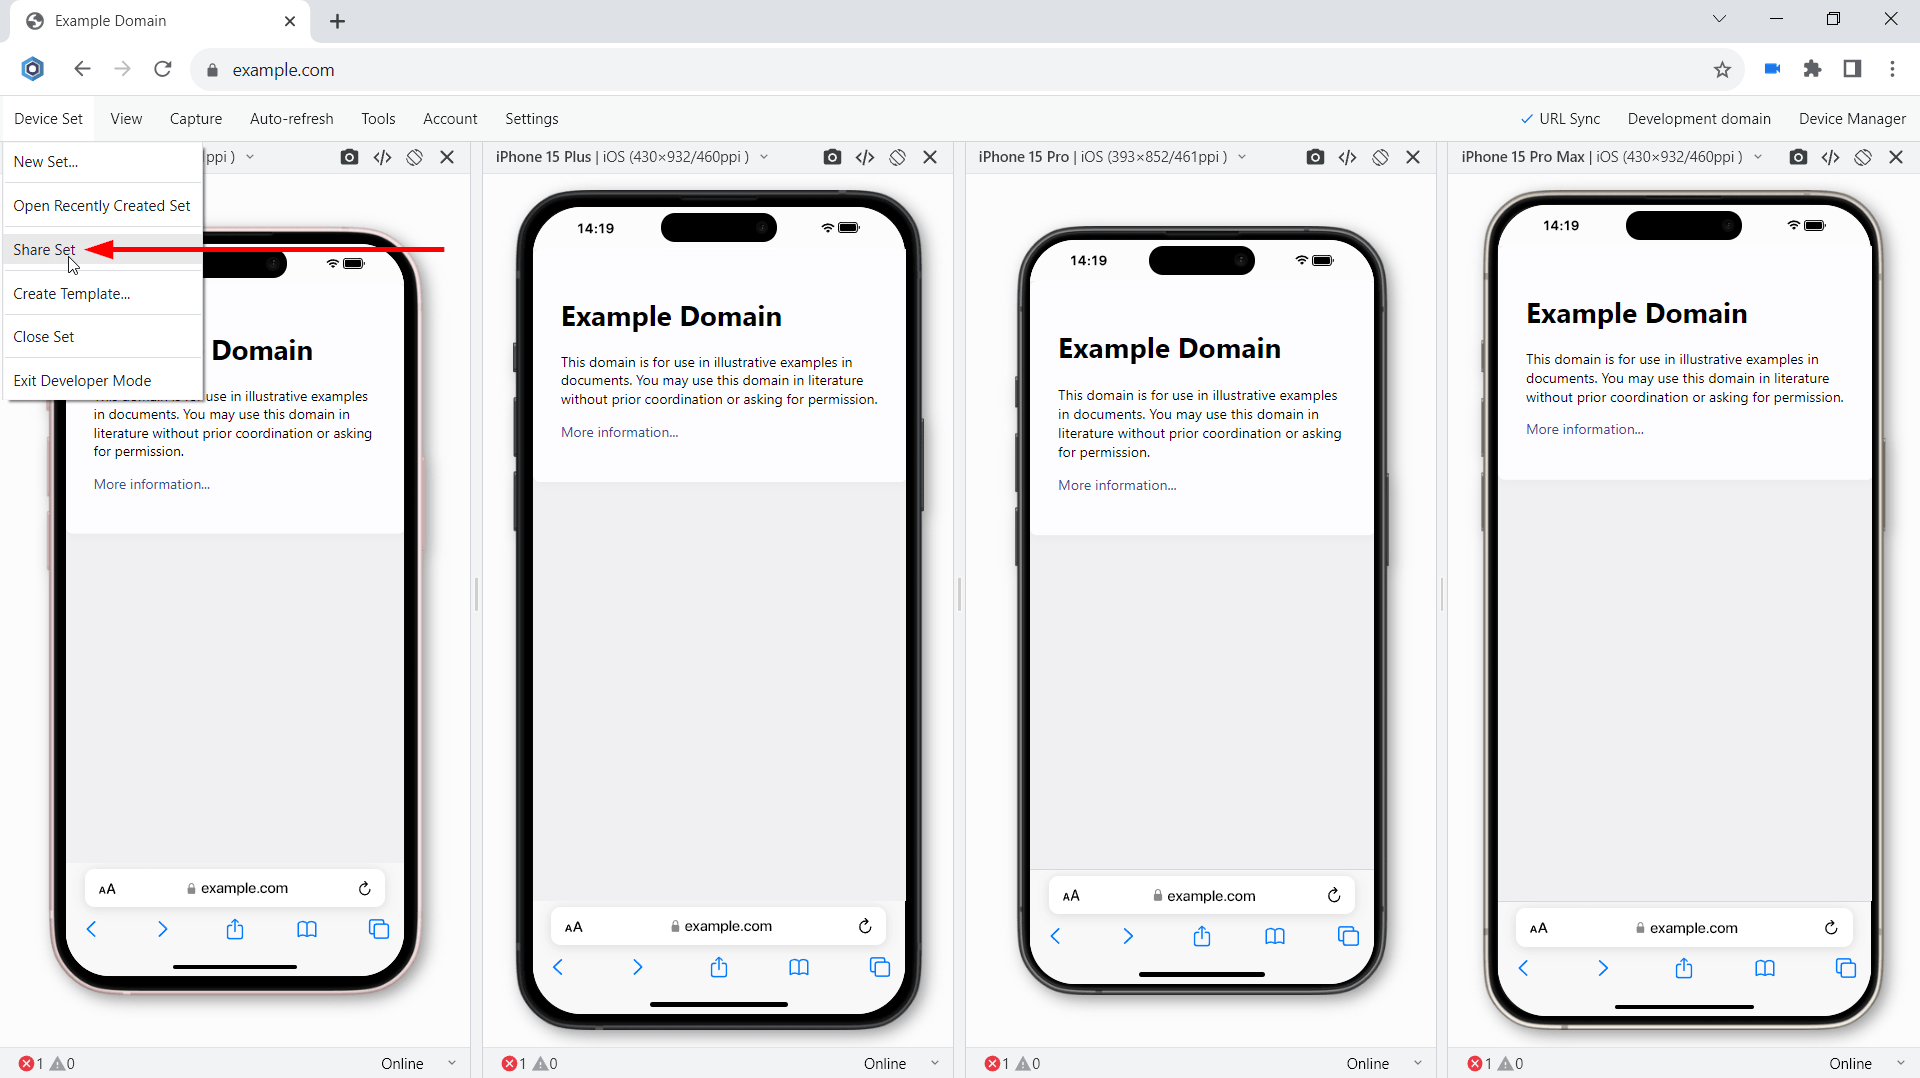Viewport: 1920px width, 1078px height.
Task: Rotate the iPhone 15 Pro Max device
Action: point(1863,157)
